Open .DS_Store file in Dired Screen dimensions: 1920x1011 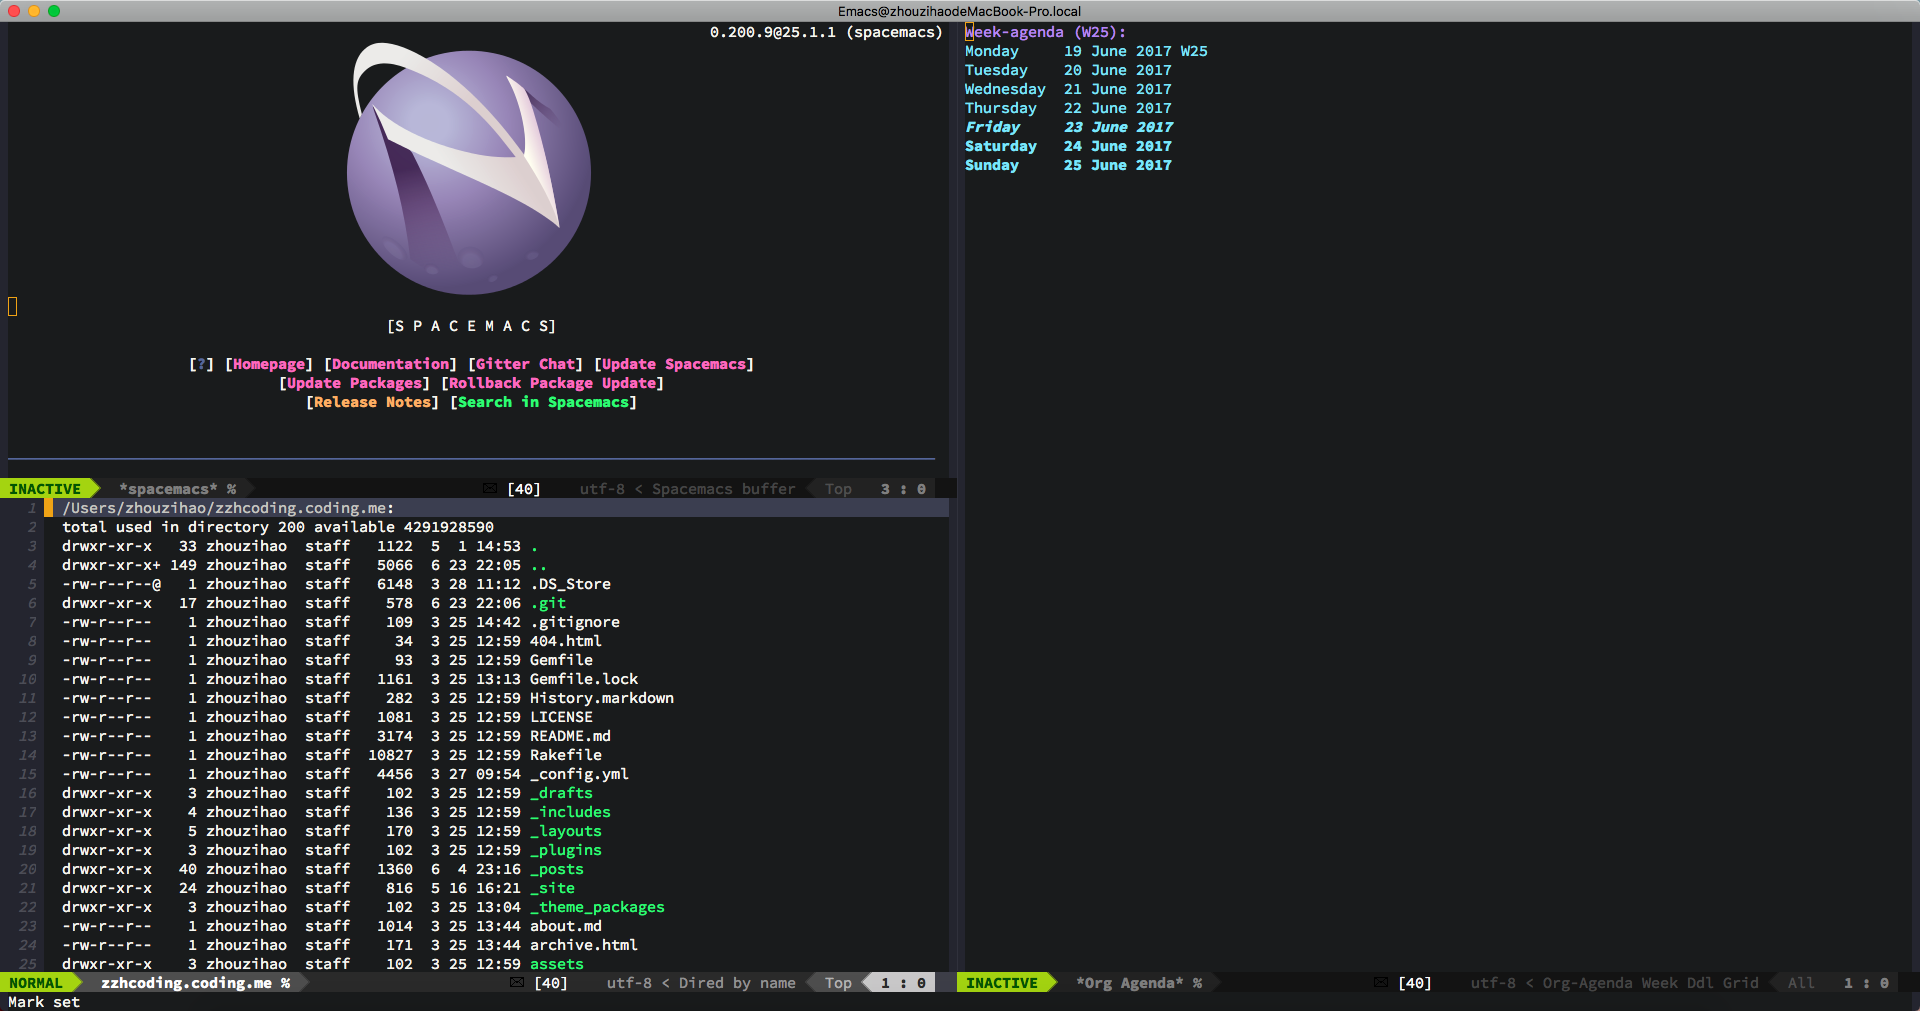570,584
